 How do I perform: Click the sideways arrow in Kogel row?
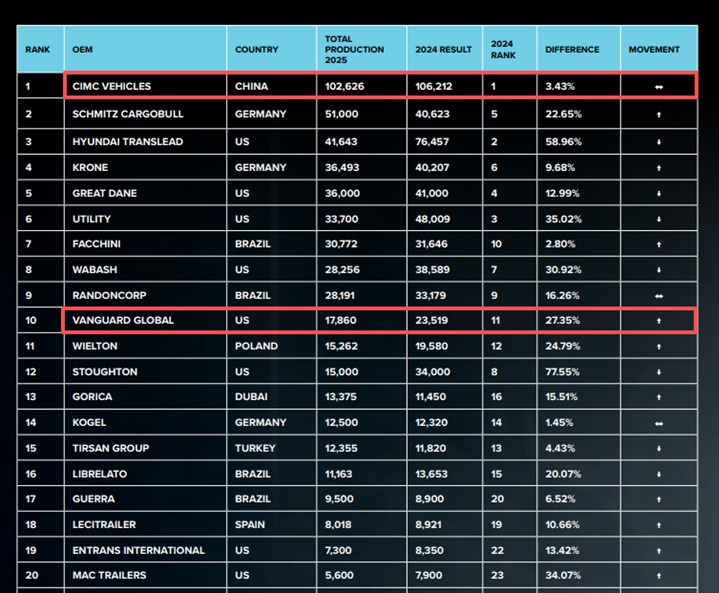659,423
